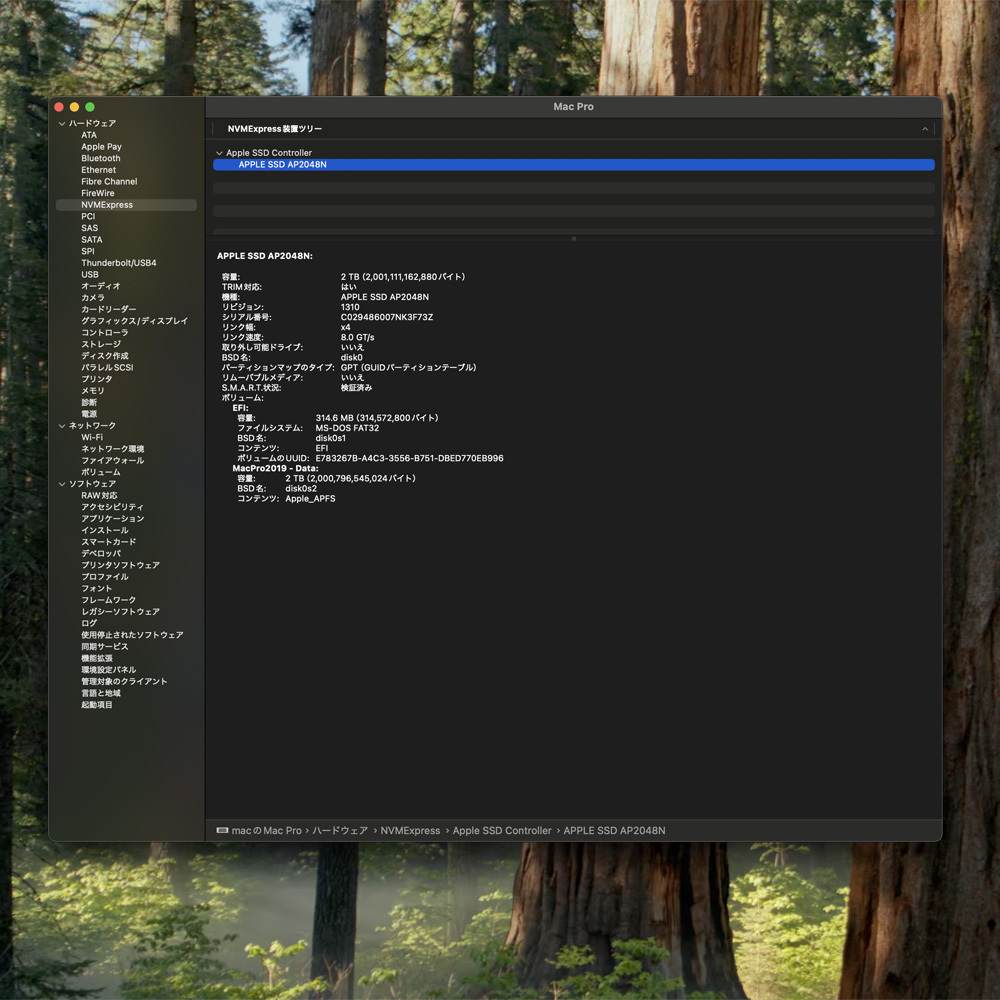Select 管理対象のクライアント in the sidebar
This screenshot has width=1000, height=1000.
pyautogui.click(x=124, y=681)
